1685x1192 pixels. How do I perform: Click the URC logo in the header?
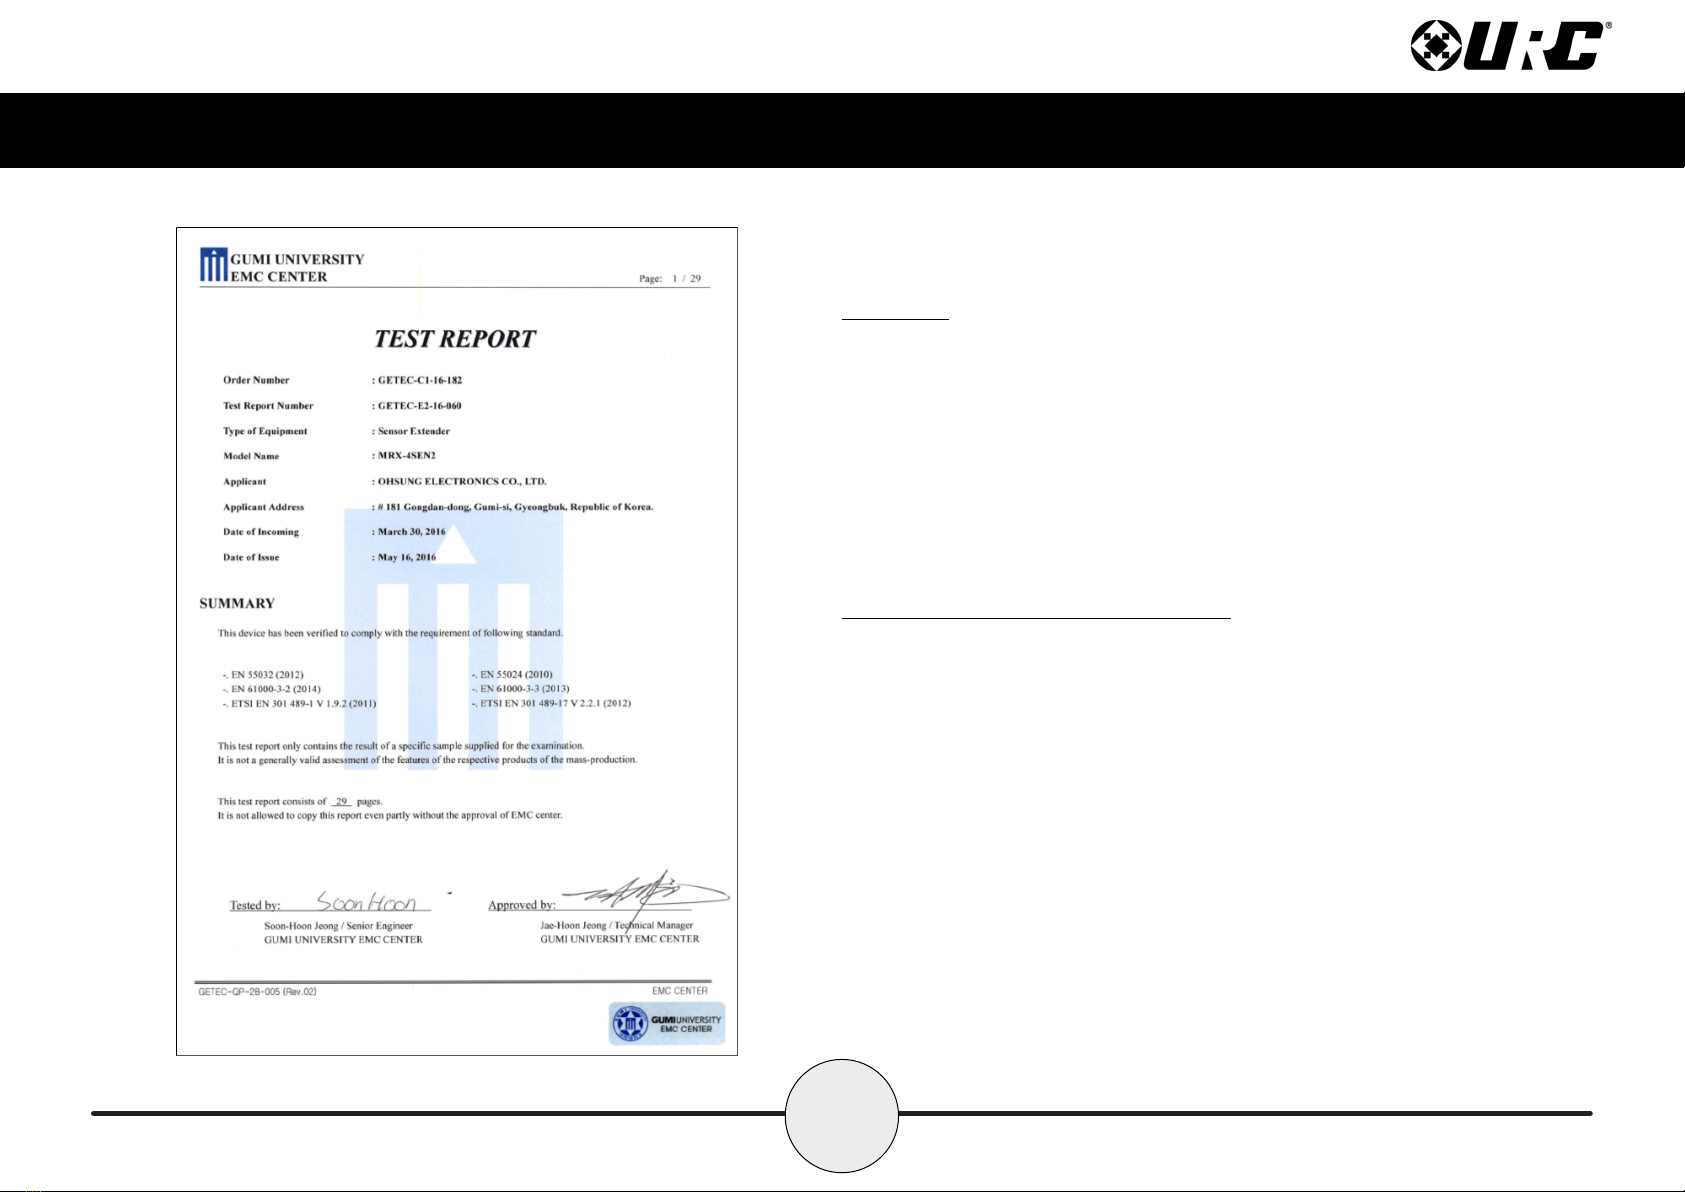tap(1510, 46)
